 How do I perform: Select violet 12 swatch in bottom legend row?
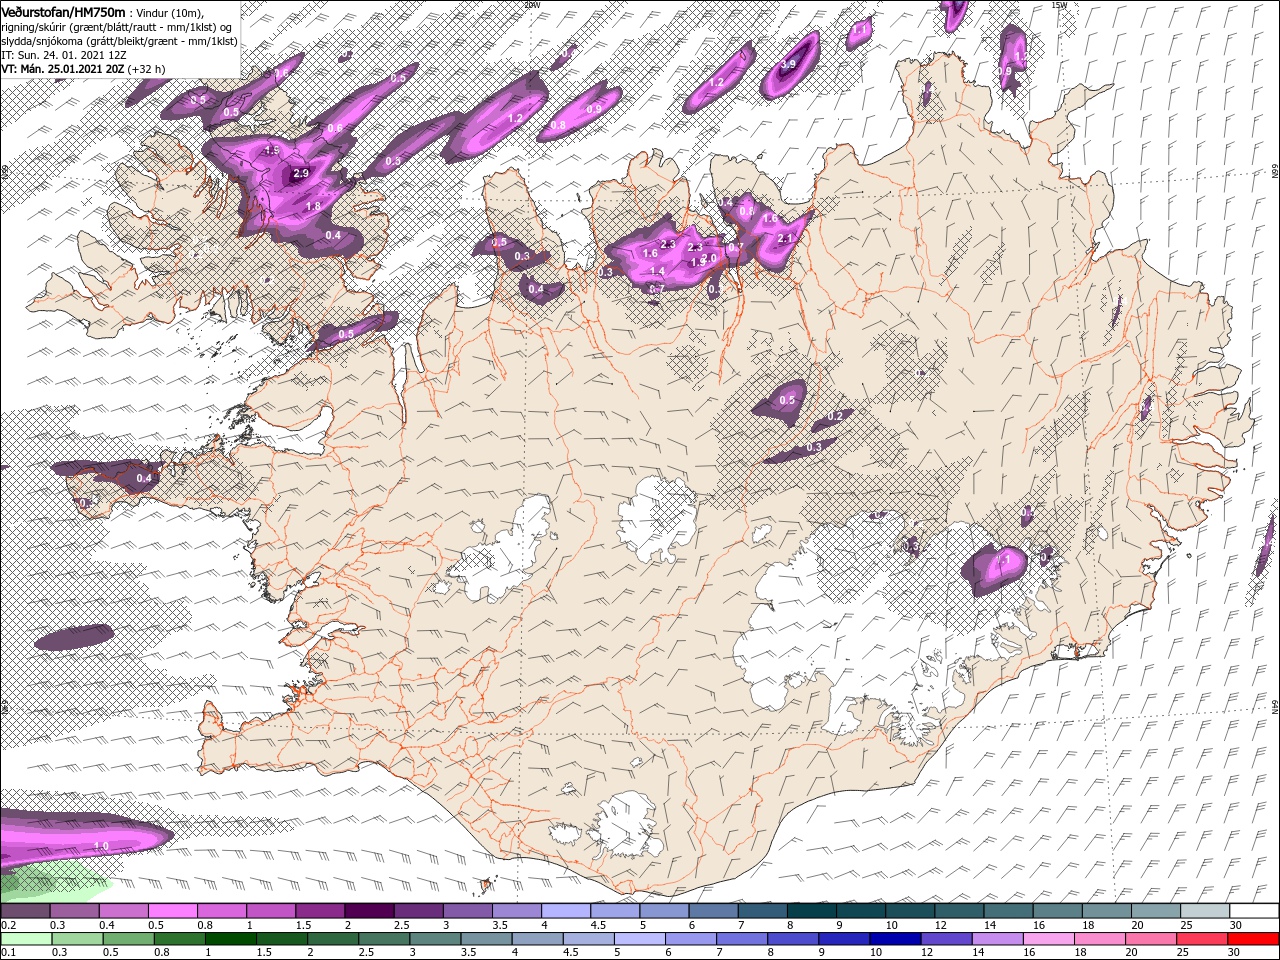pyautogui.click(x=945, y=938)
